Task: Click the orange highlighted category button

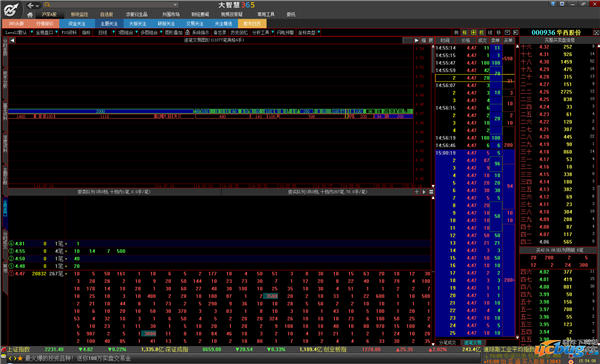Action: 252,23
